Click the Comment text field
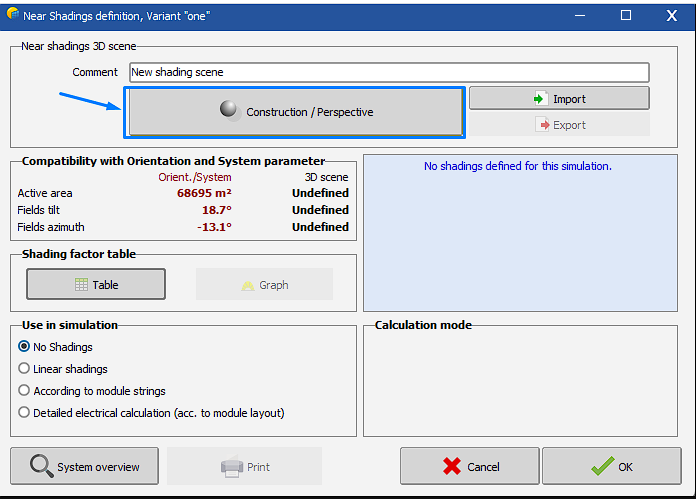 pos(388,72)
